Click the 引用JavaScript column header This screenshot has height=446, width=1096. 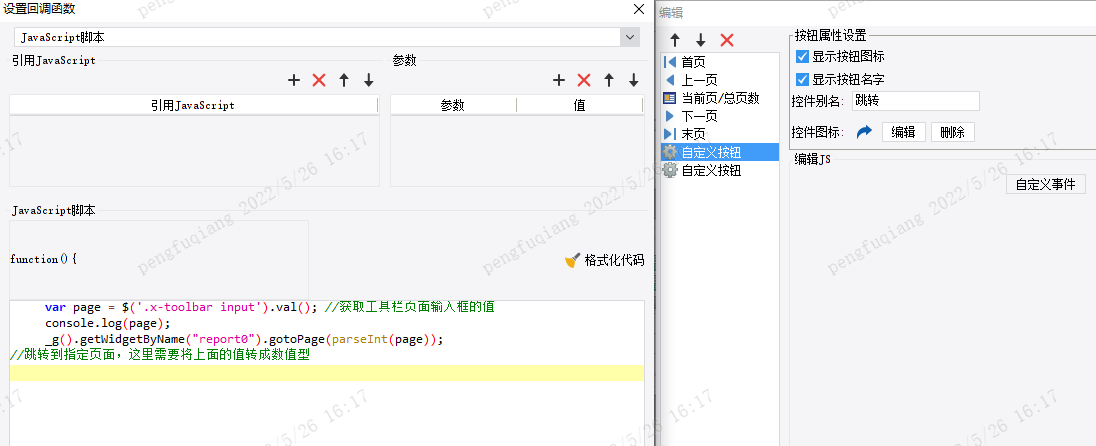tap(193, 106)
